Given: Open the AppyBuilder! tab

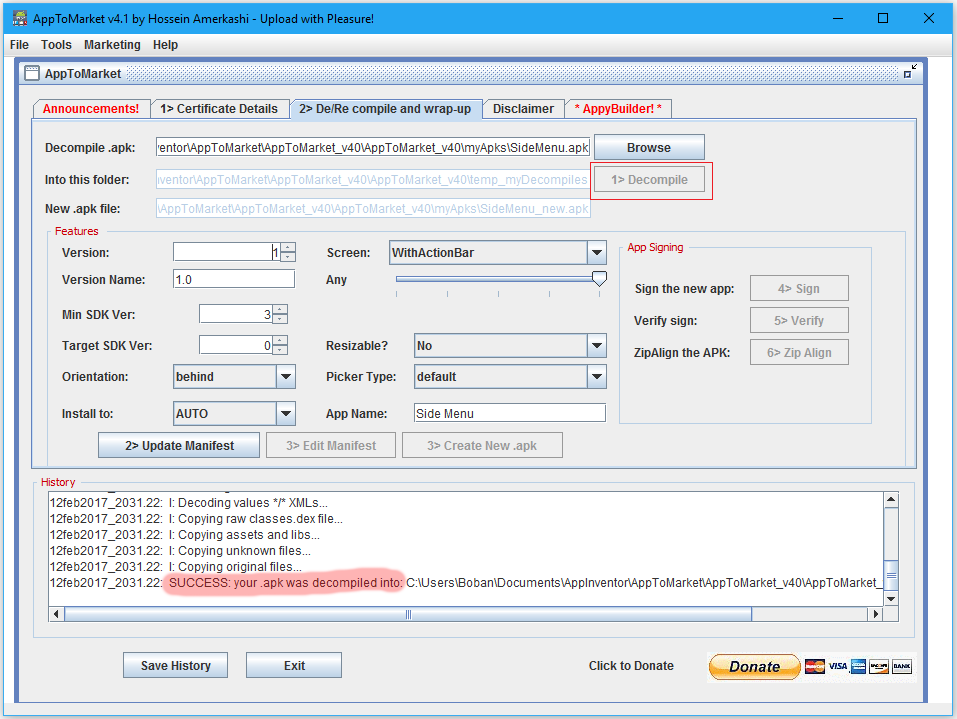Looking at the screenshot, I should pos(618,109).
